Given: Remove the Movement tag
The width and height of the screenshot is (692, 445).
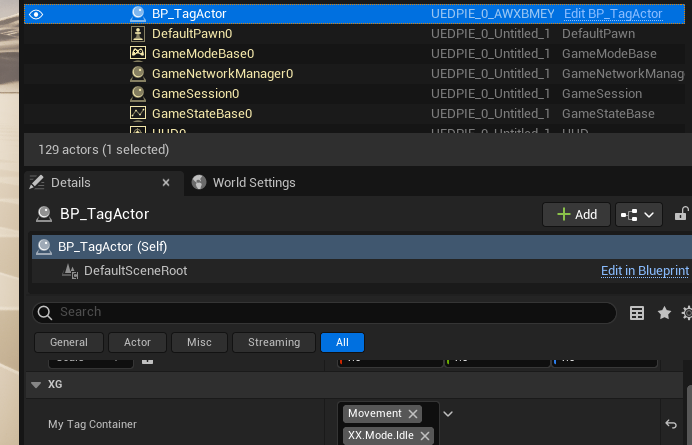Looking at the screenshot, I should point(413,414).
